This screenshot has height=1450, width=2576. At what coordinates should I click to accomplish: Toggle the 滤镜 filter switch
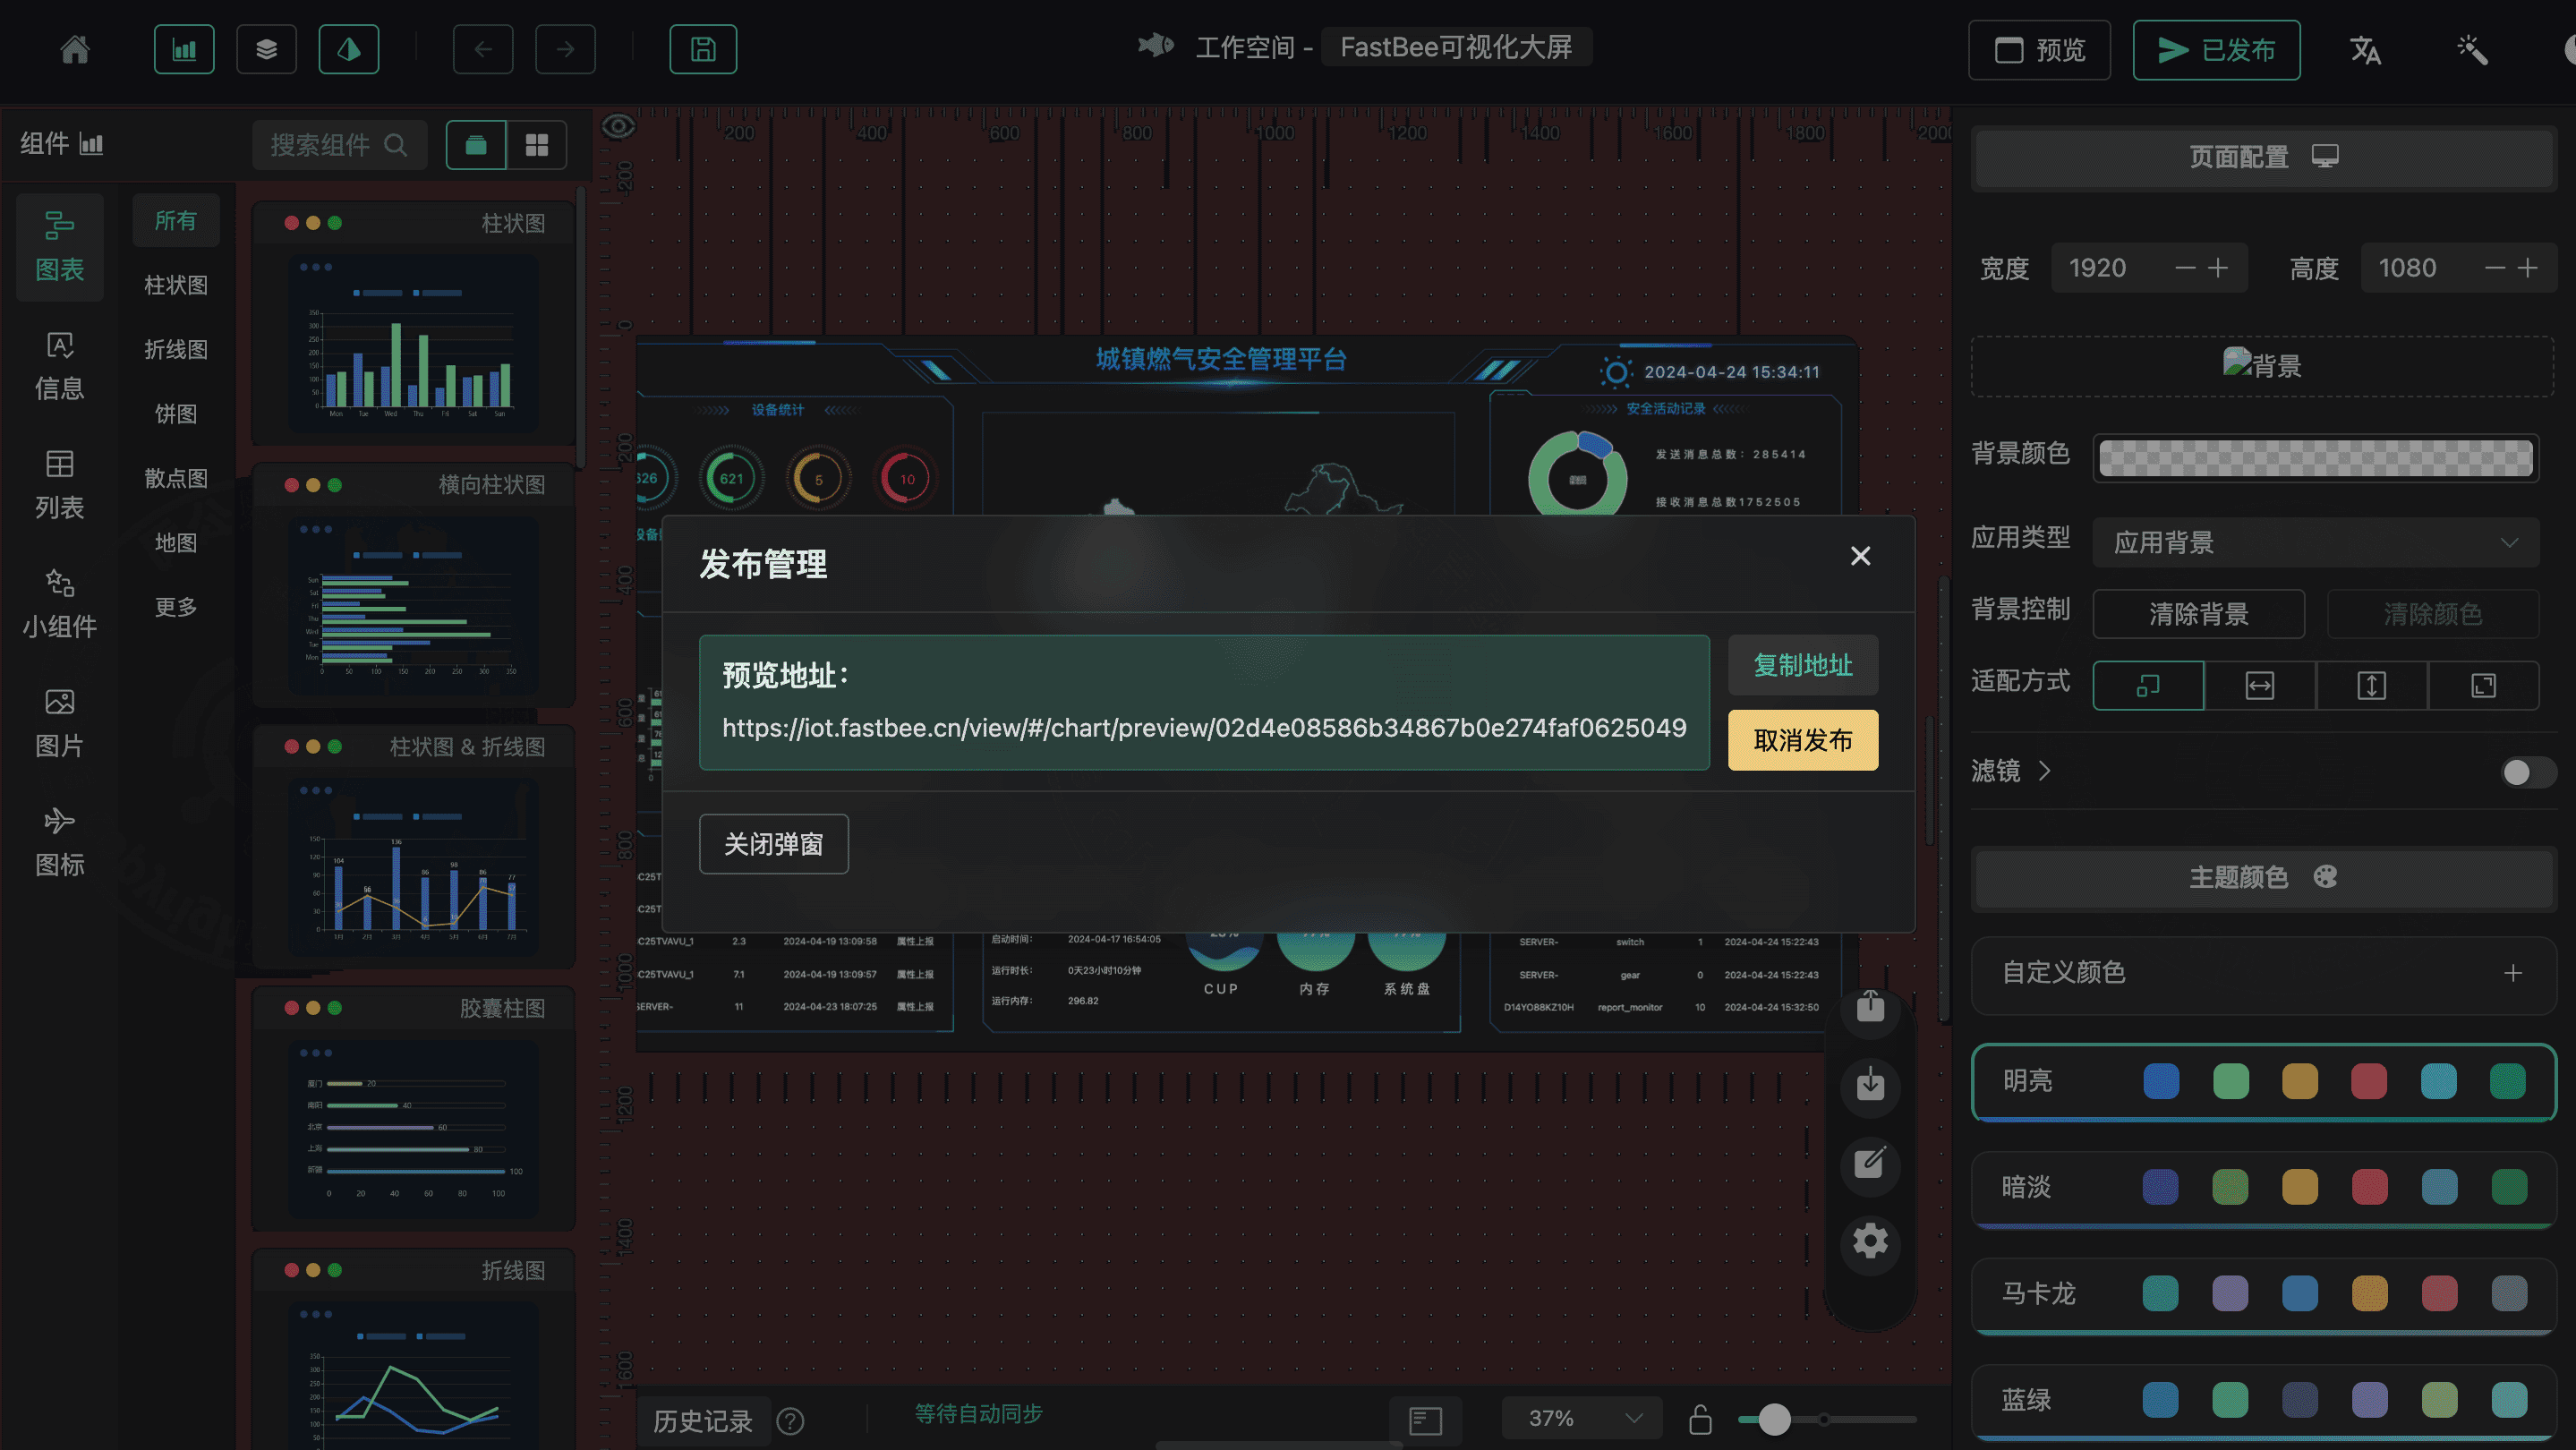[2528, 771]
